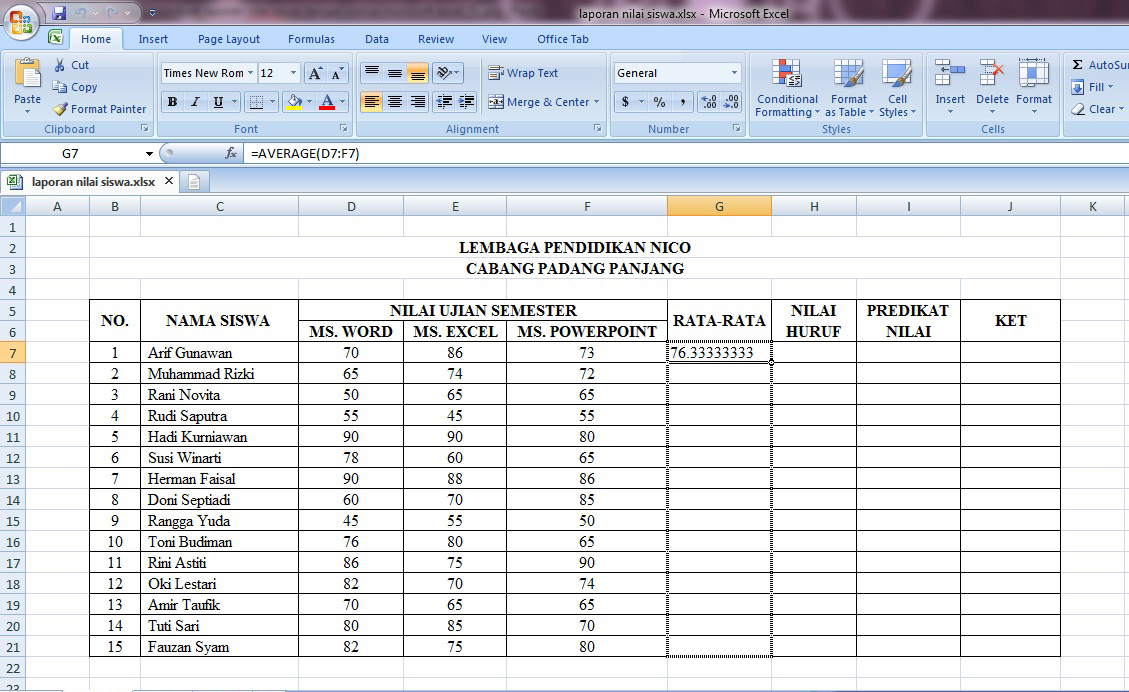Click the Delete cells icon
The width and height of the screenshot is (1129, 692).
coord(992,73)
